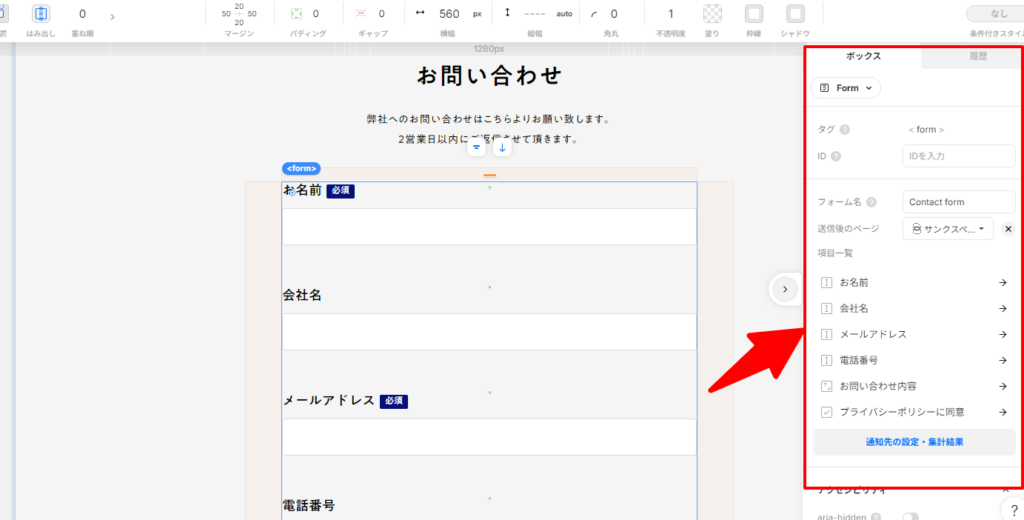The width and height of the screenshot is (1024, 520).
Task: Clear the 送信後のページ selection with X
Action: click(1008, 229)
